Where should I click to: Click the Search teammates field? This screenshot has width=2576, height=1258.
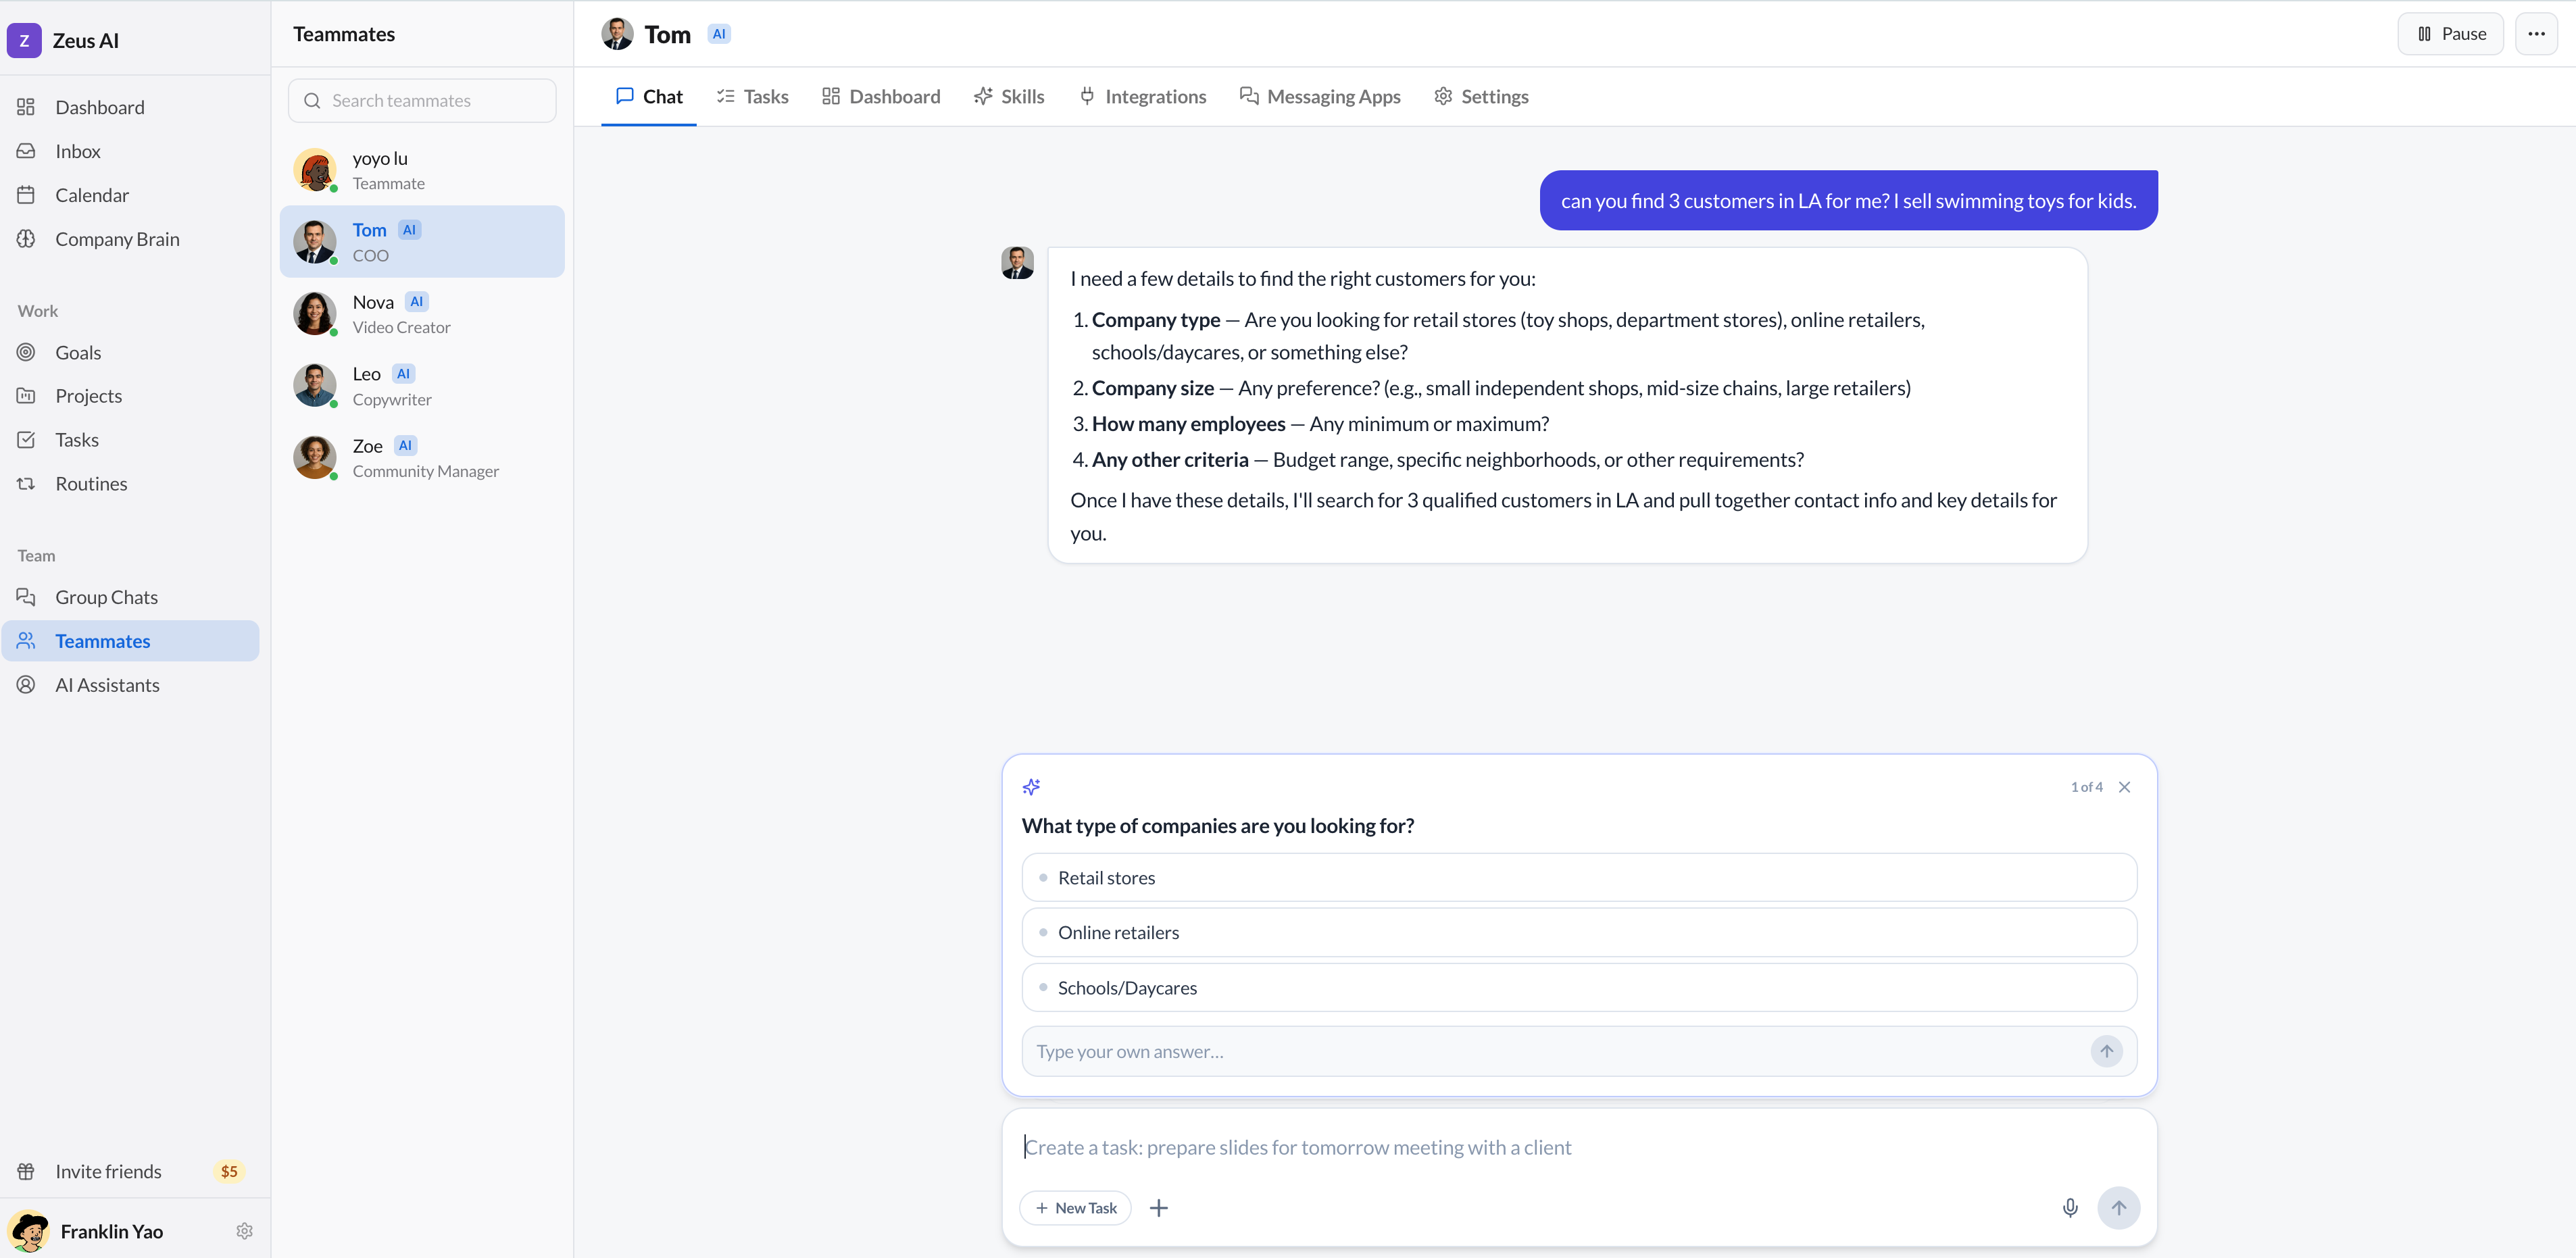(x=422, y=100)
